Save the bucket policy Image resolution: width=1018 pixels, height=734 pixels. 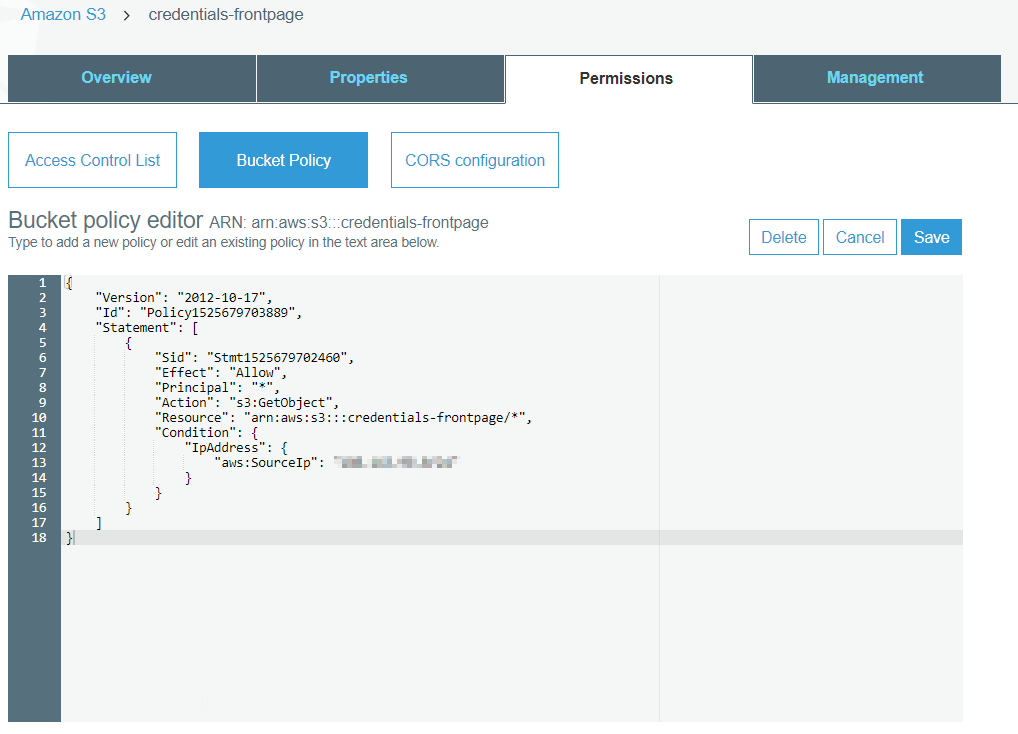pyautogui.click(x=931, y=237)
